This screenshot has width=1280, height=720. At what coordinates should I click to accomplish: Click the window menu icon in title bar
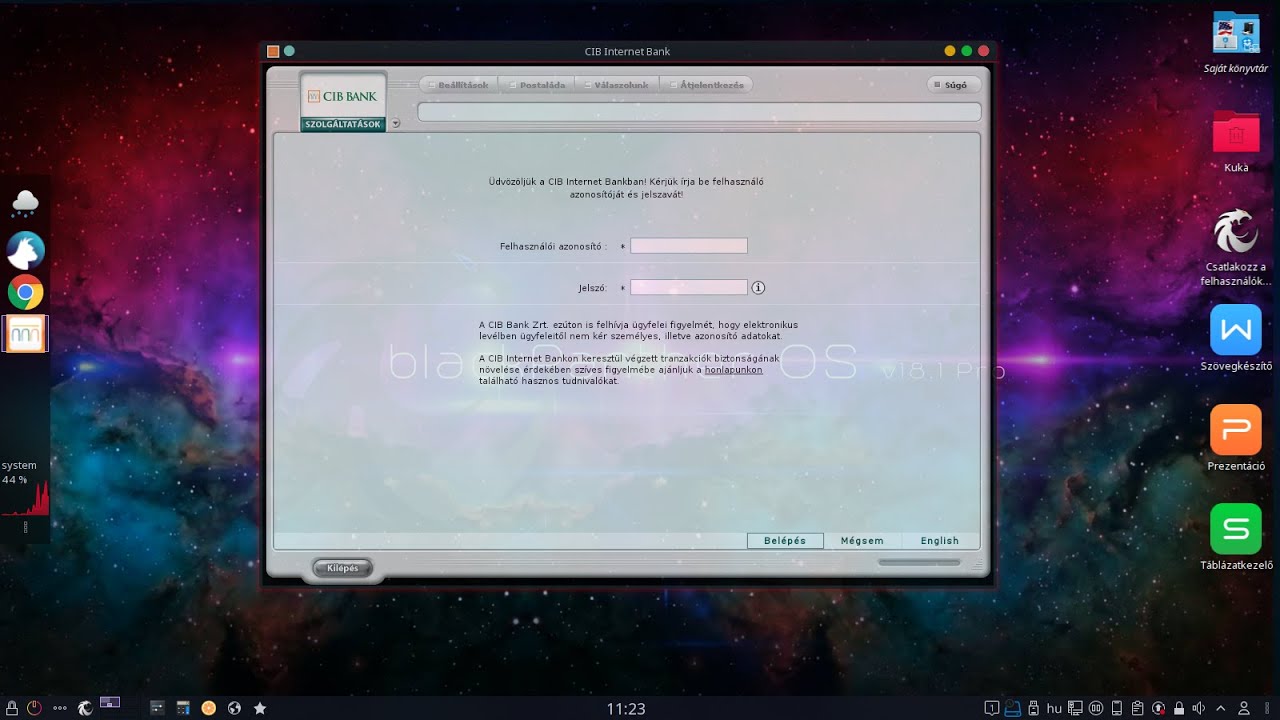(273, 51)
